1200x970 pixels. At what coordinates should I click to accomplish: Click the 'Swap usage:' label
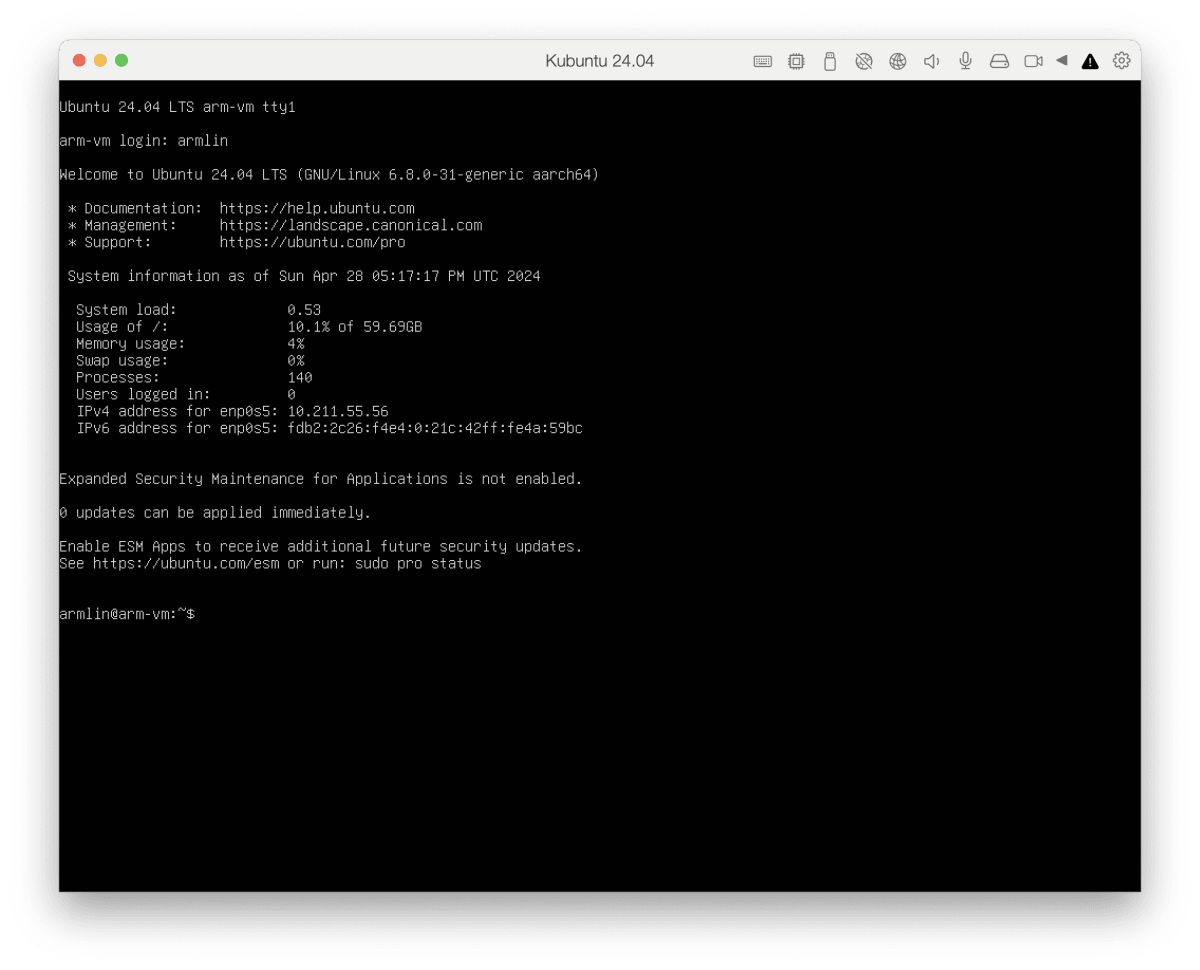(122, 361)
